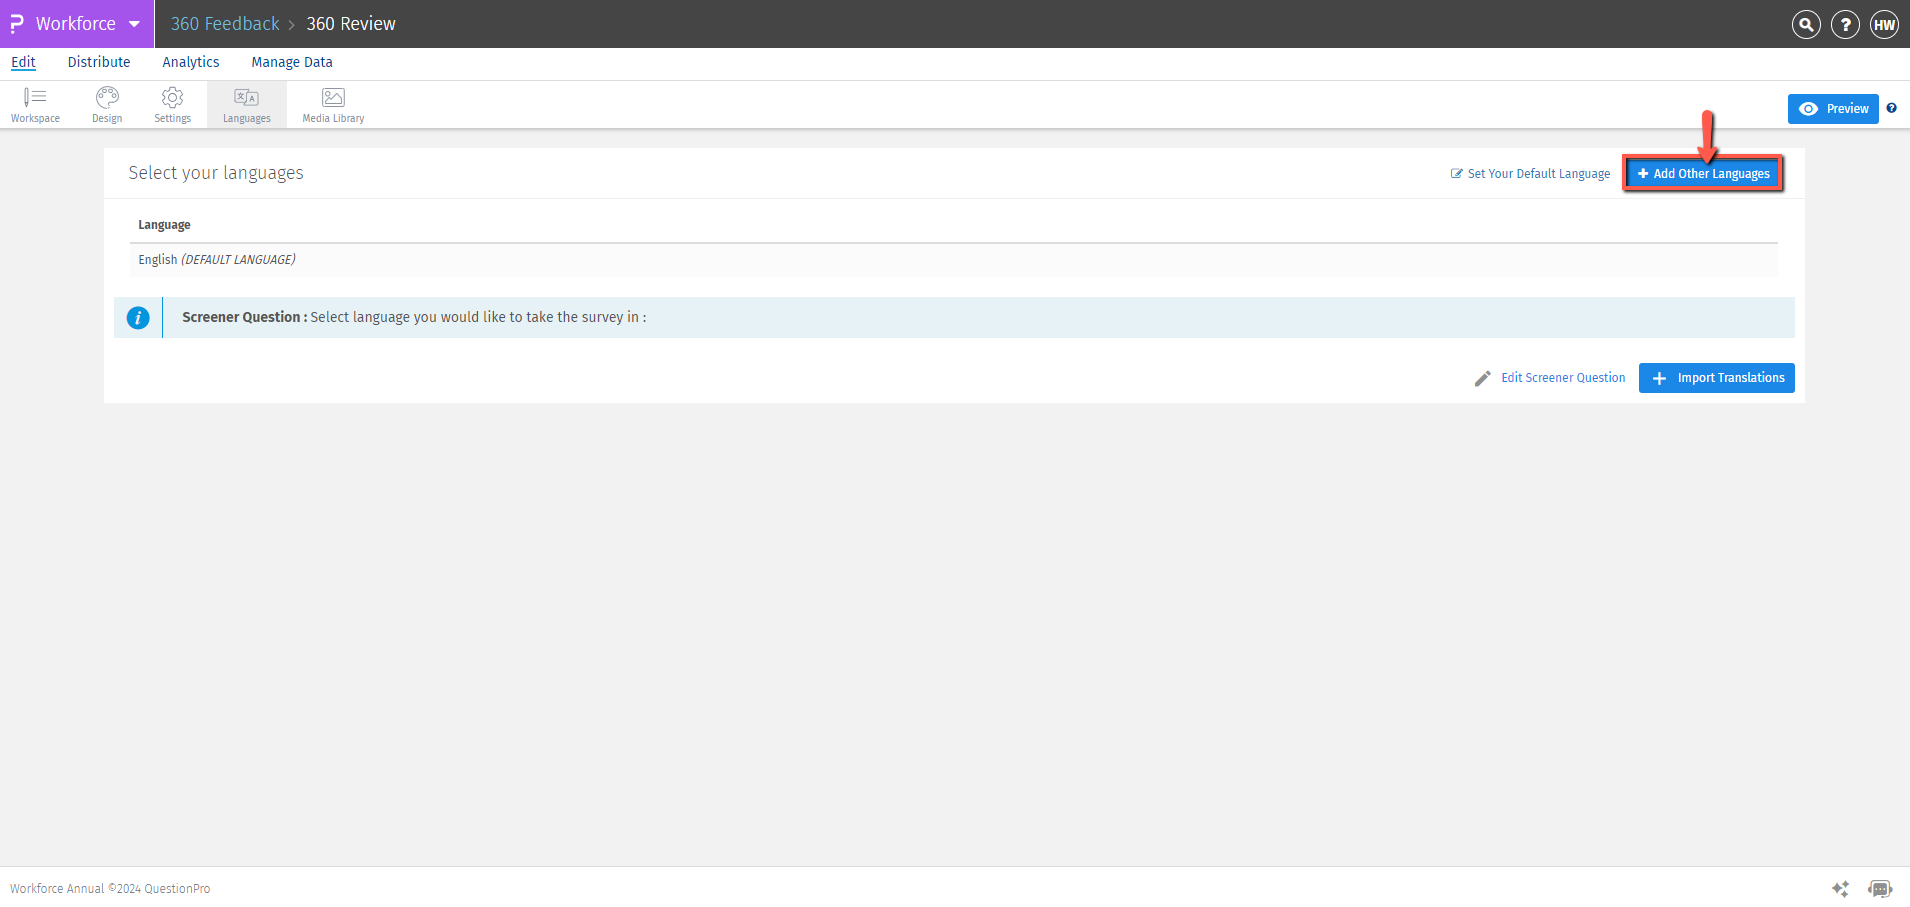Click Add Other Languages button
The image size is (1910, 907).
(x=1703, y=174)
